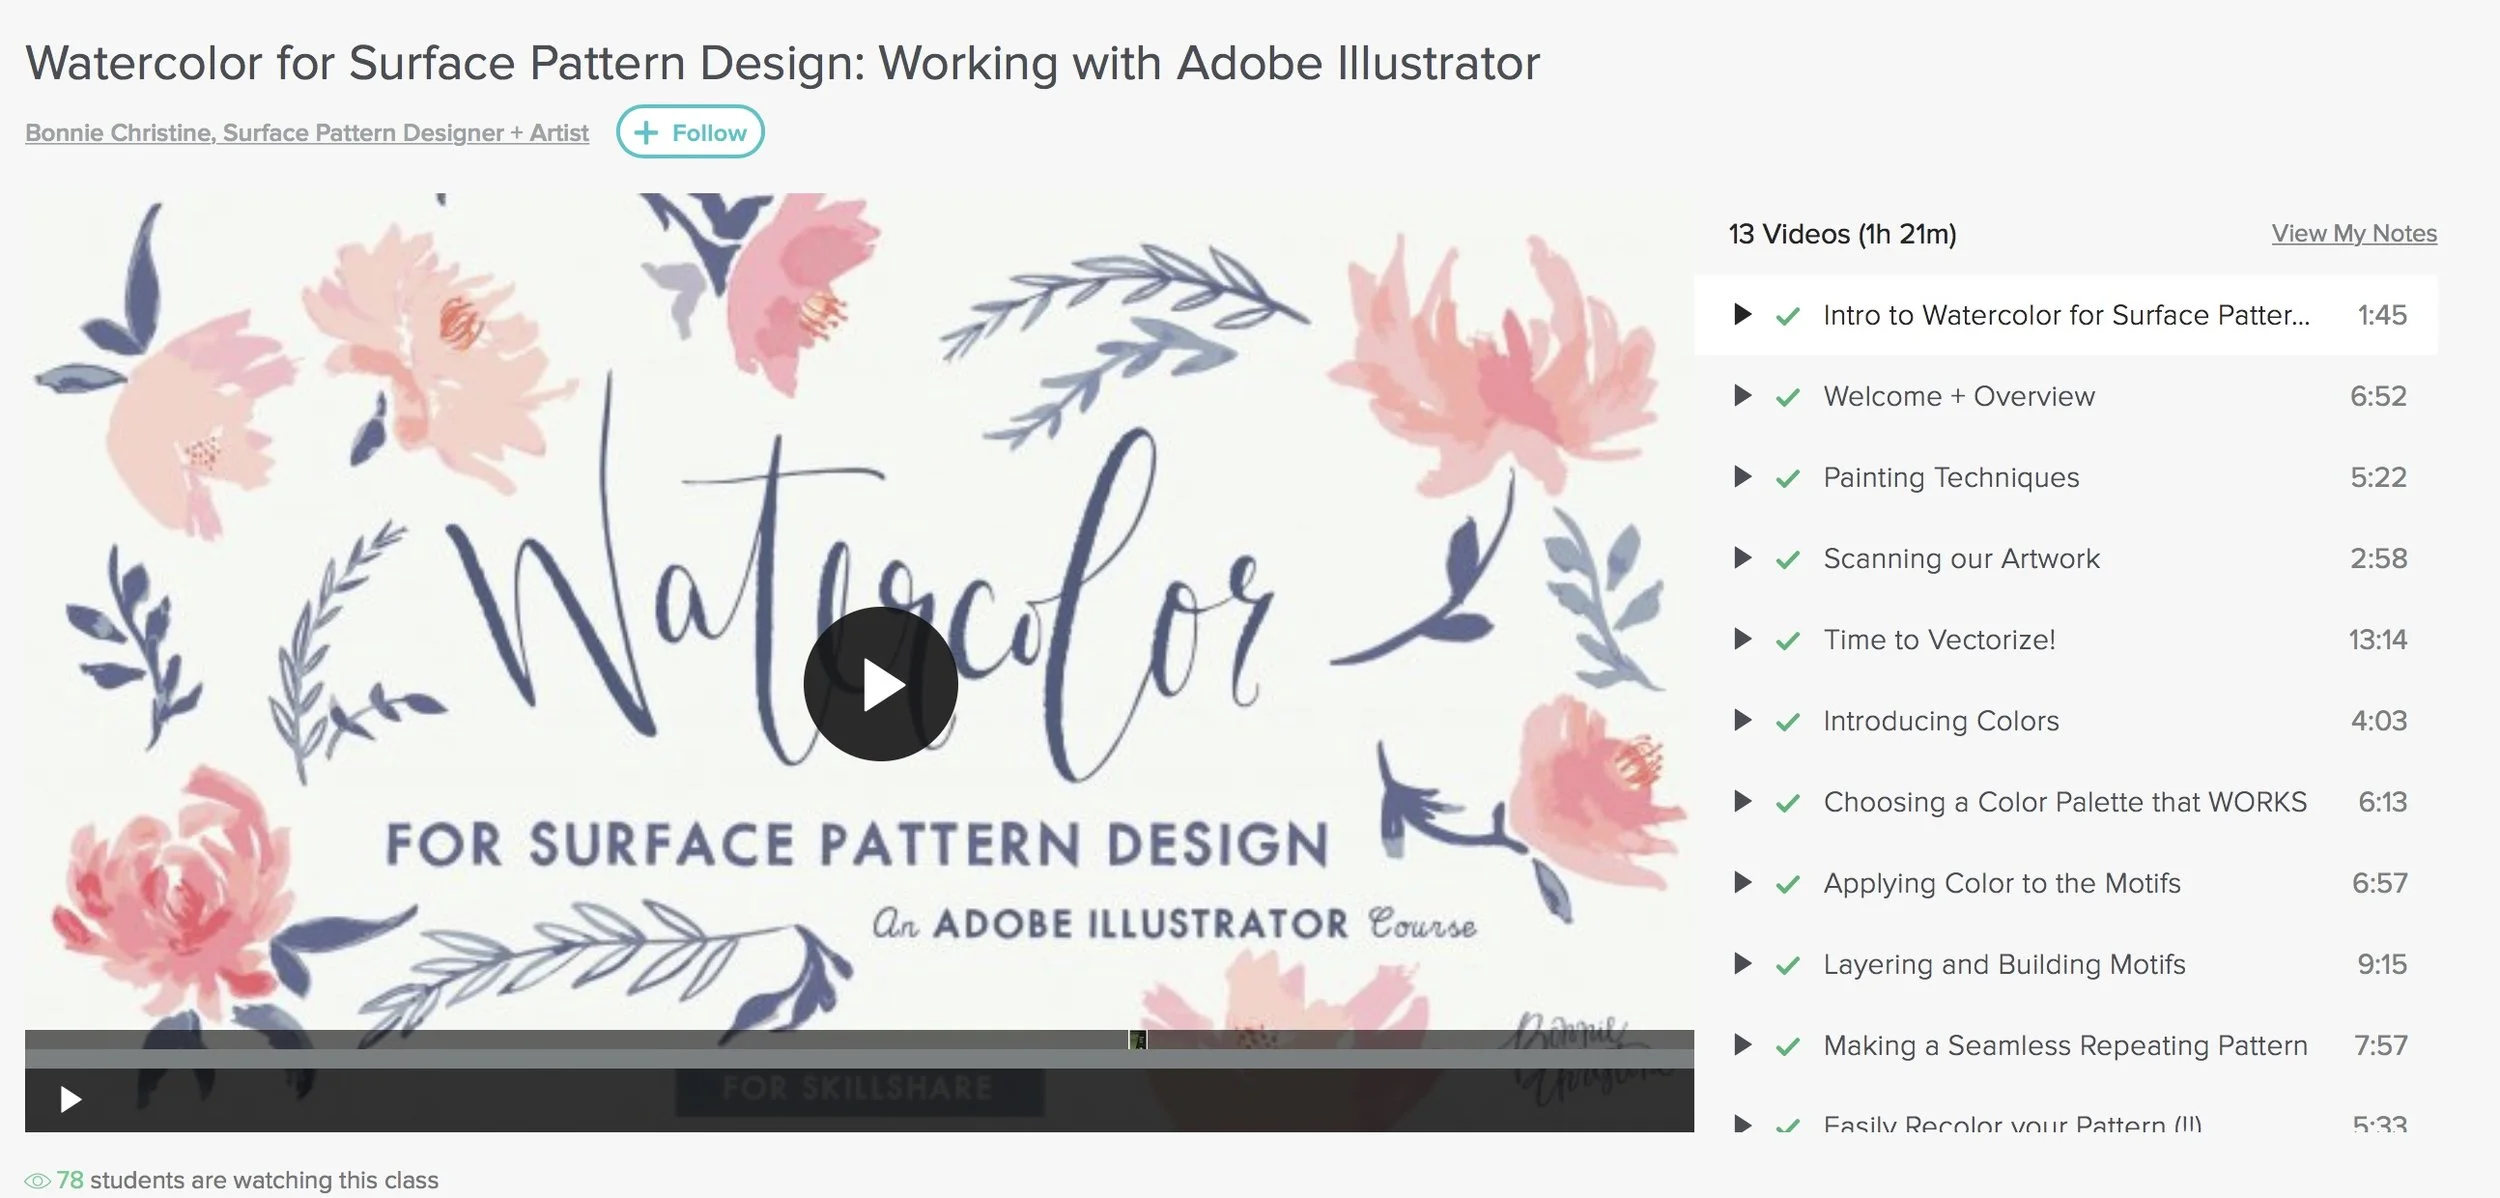Click the large center play button on video
Image resolution: width=2500 pixels, height=1198 pixels.
[x=880, y=684]
